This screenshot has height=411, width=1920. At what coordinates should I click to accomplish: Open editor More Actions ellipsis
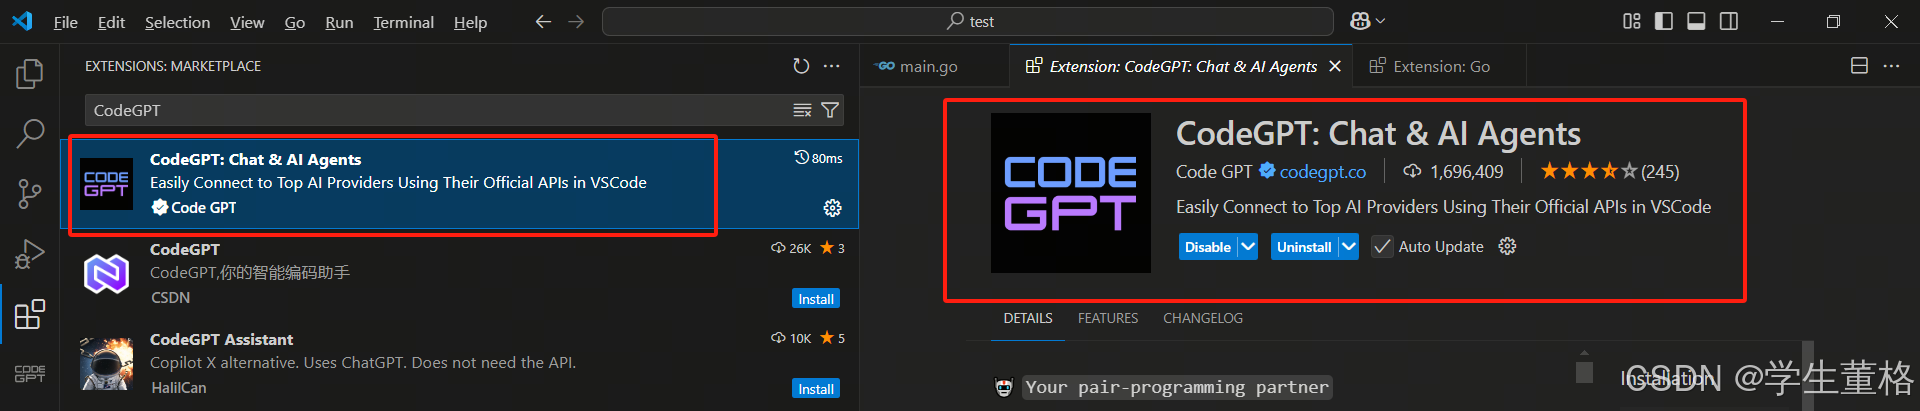pyautogui.click(x=1891, y=66)
